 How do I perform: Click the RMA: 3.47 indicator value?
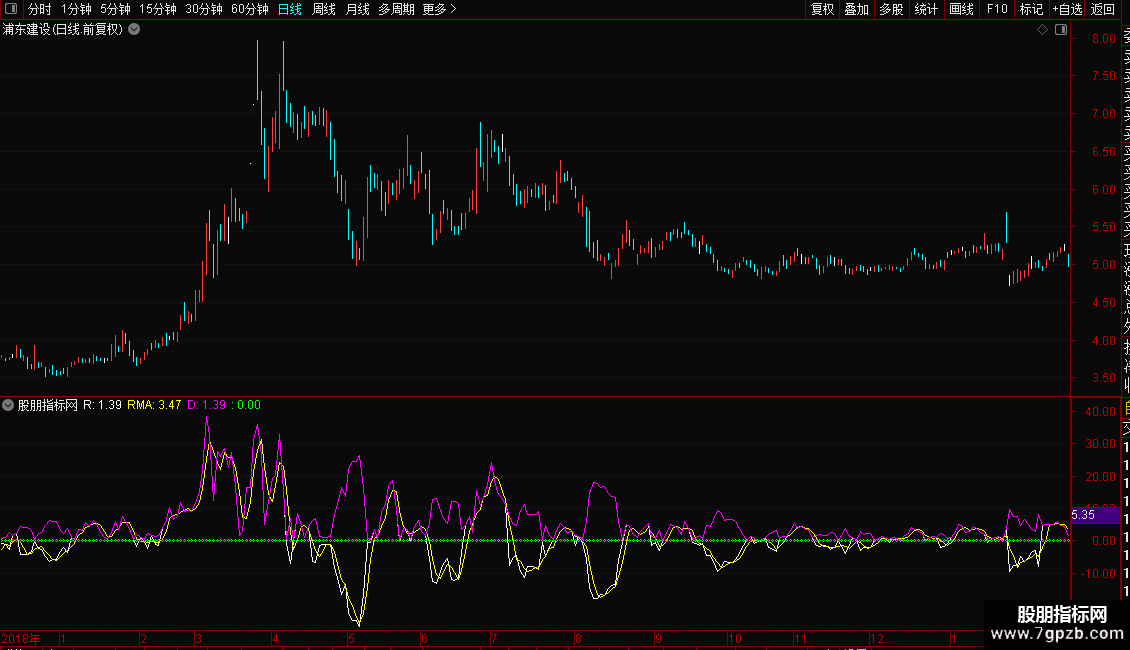click(x=154, y=405)
